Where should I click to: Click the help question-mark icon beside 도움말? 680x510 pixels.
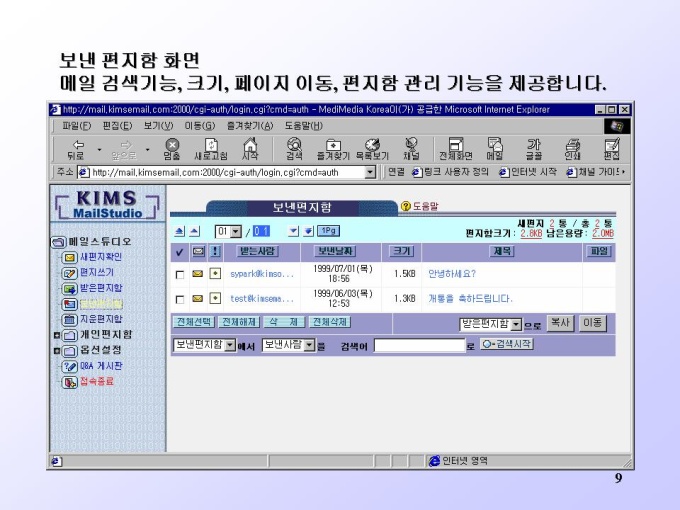(405, 206)
